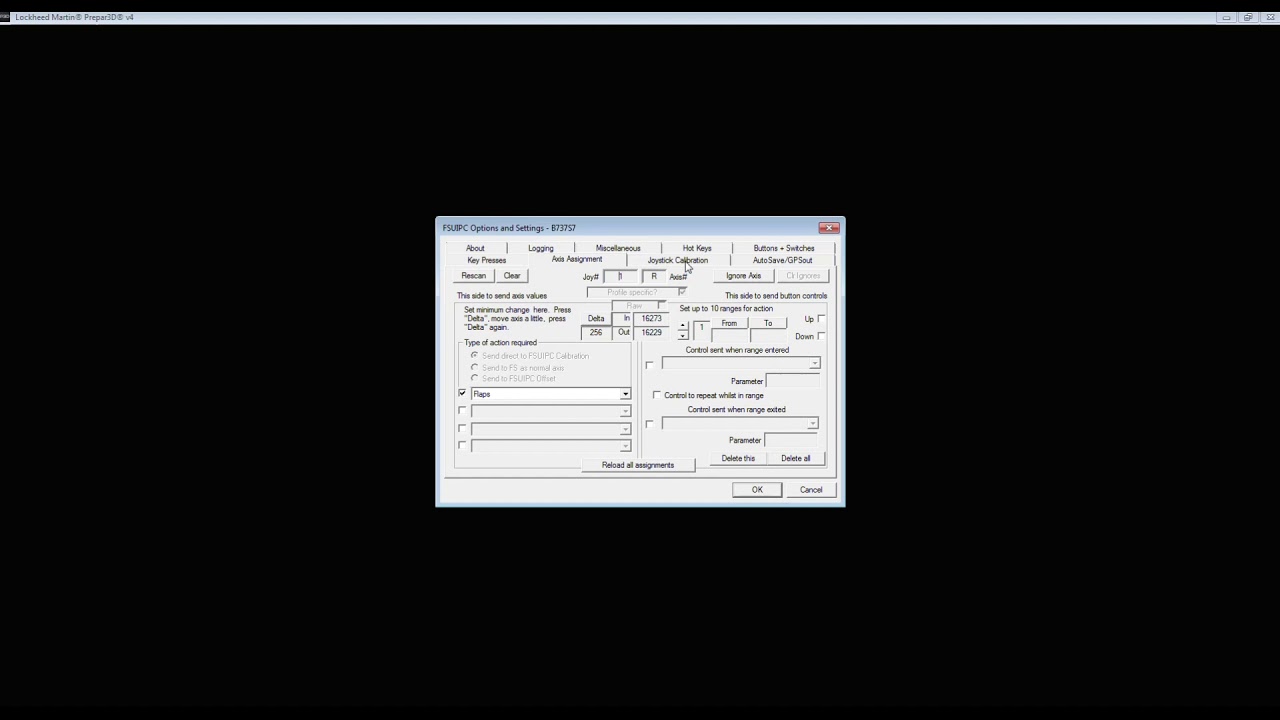Image resolution: width=1280 pixels, height=720 pixels.
Task: Minimize the Prepar3D main window
Action: pos(1226,17)
